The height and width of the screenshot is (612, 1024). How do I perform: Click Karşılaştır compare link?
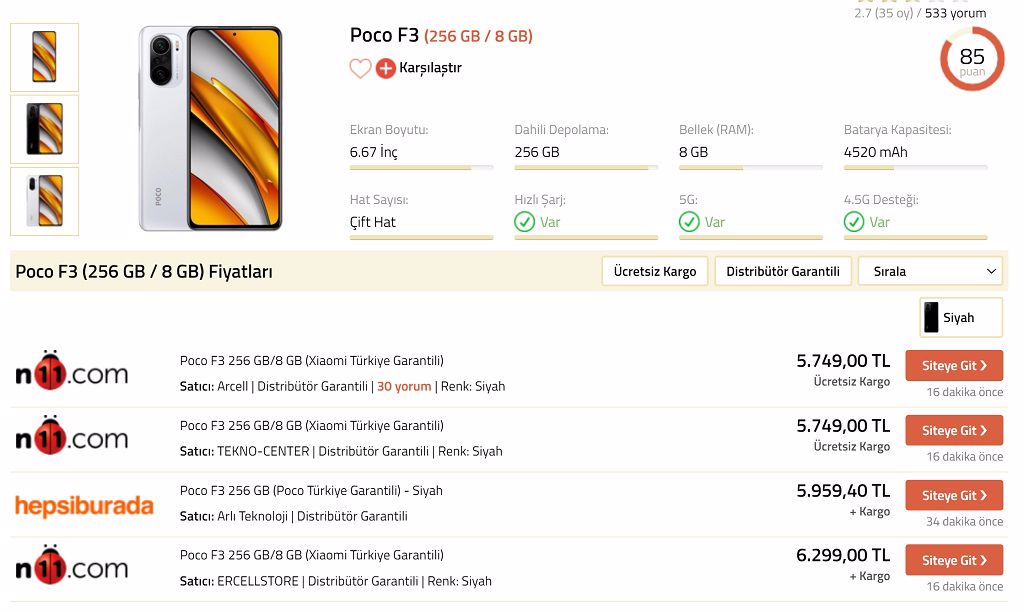pyautogui.click(x=430, y=68)
